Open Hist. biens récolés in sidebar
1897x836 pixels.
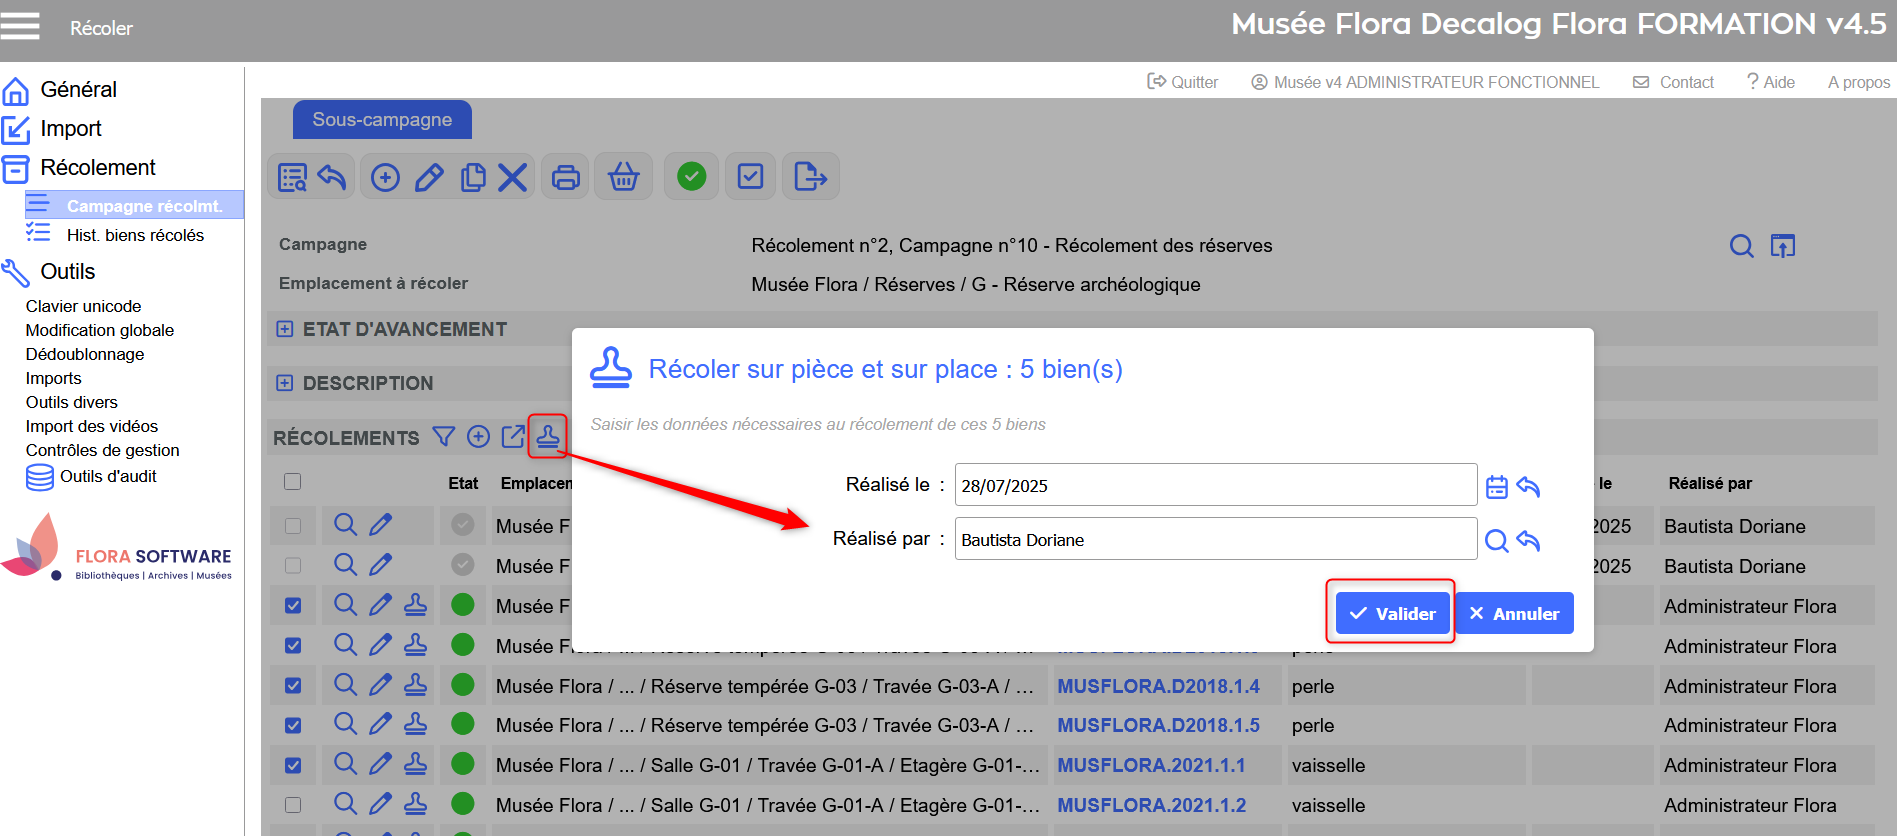click(135, 235)
